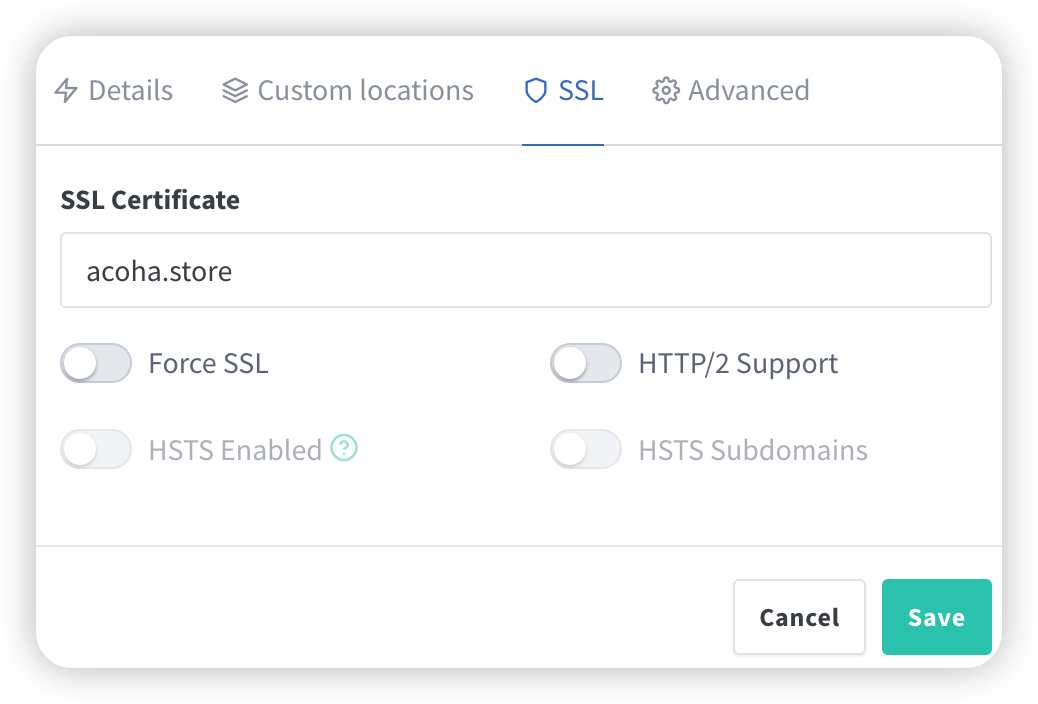Toggle the HSTS Subdomains switch

pos(586,450)
